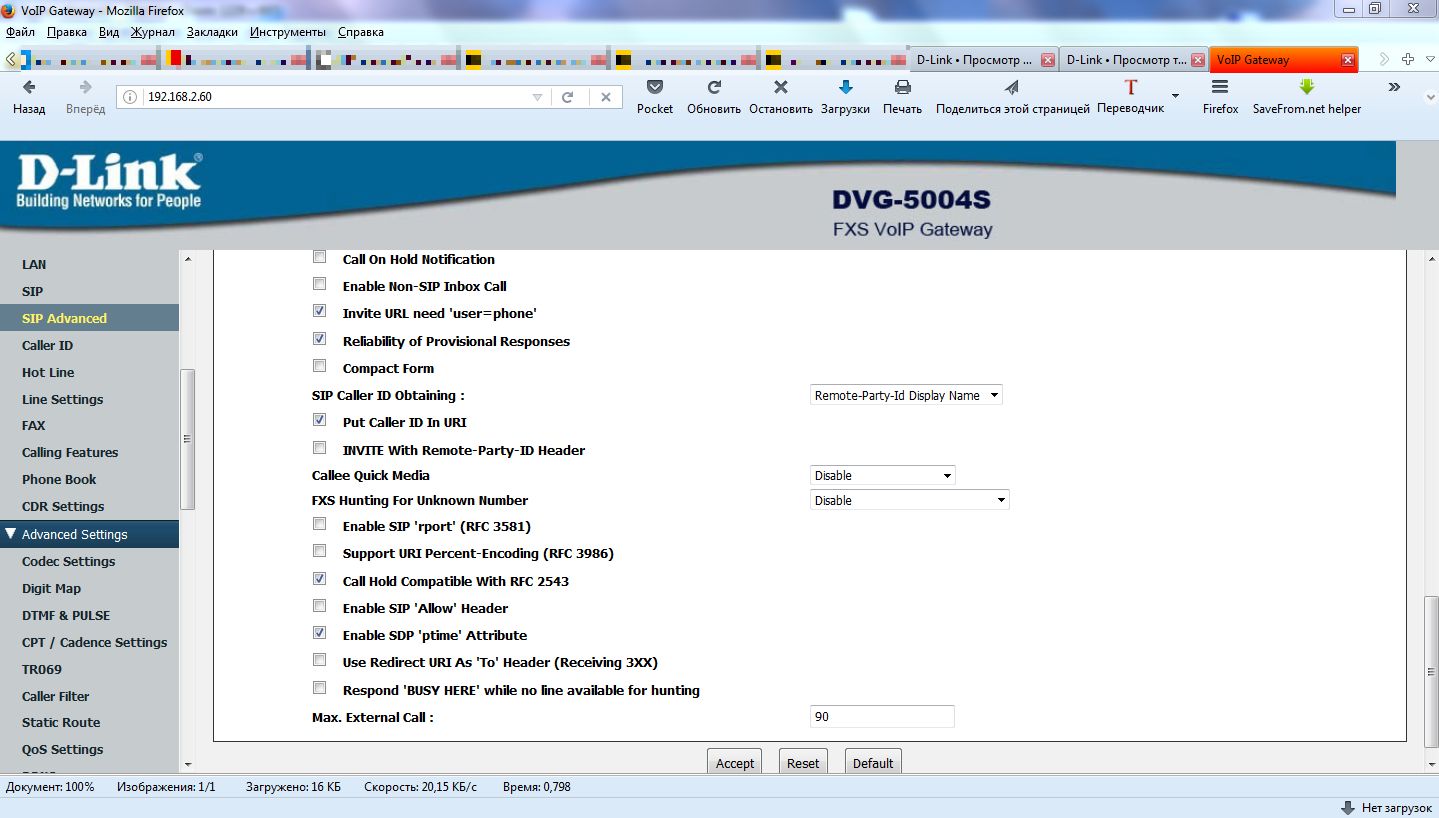The image size is (1439, 818).
Task: Click the downloads arrow in status bar
Action: [1347, 807]
